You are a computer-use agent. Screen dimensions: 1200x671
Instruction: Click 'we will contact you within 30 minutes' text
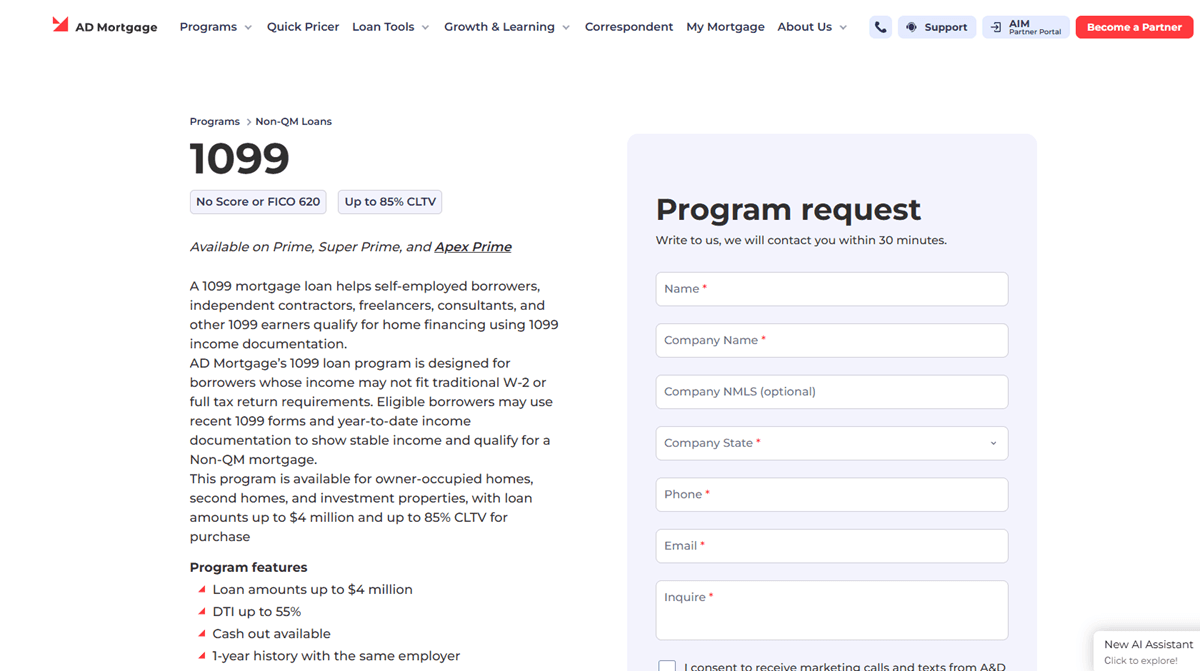(835, 240)
